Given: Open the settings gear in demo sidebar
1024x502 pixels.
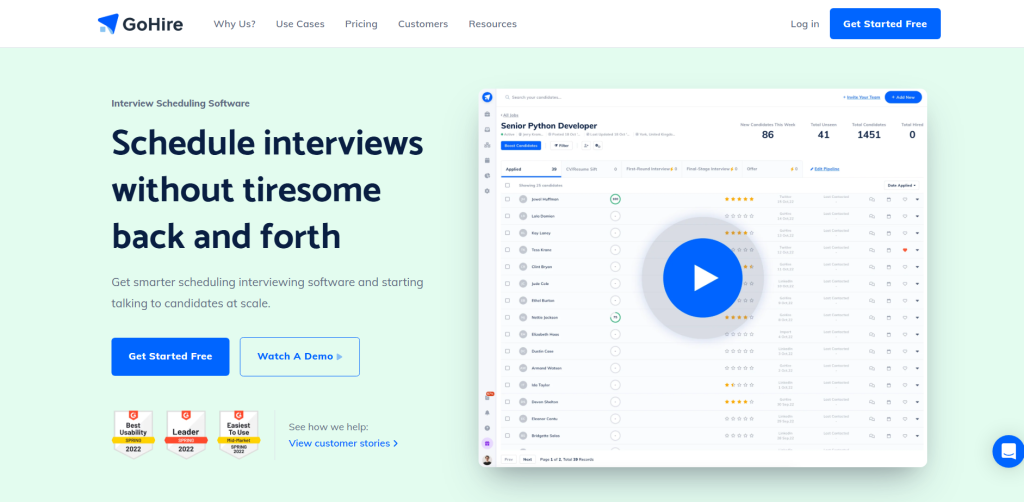Looking at the screenshot, I should [x=487, y=191].
